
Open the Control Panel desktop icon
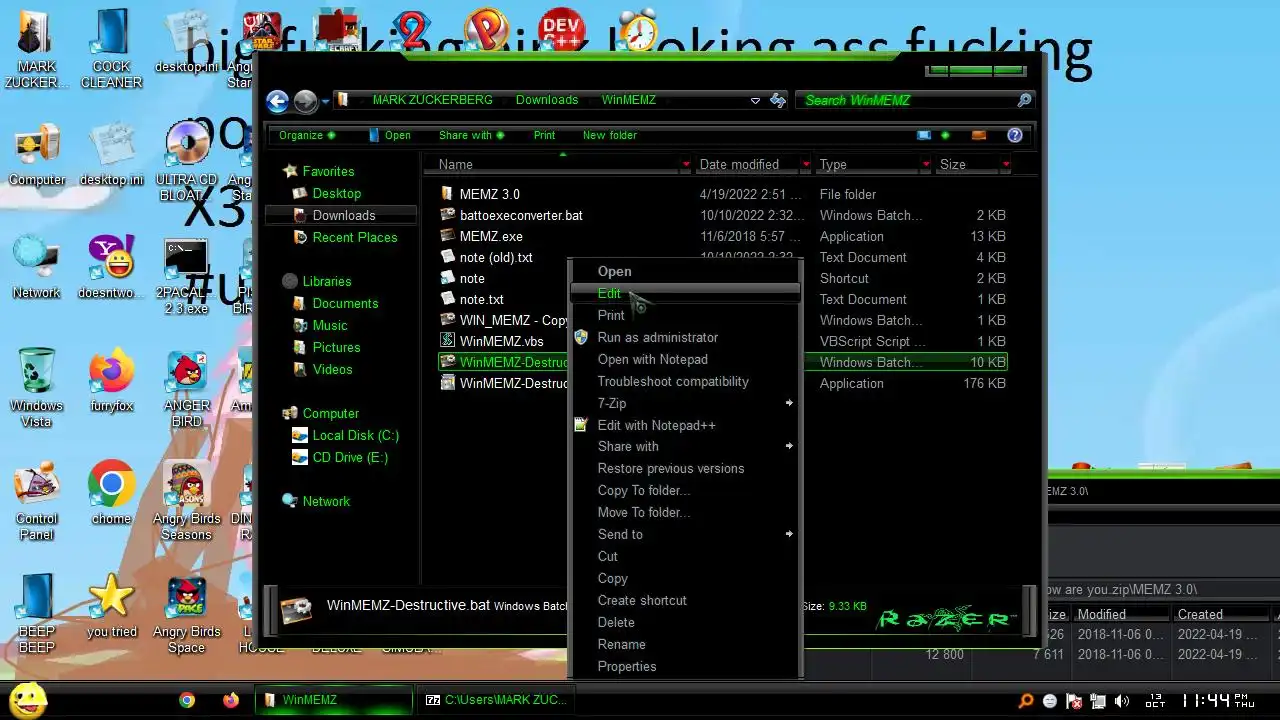tap(37, 501)
